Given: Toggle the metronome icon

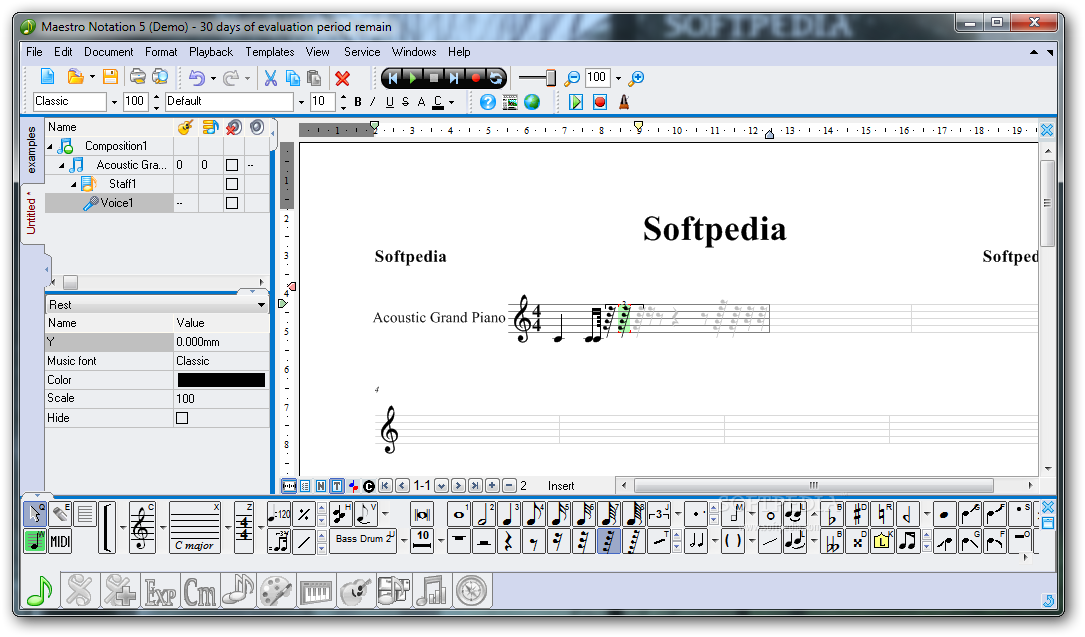Looking at the screenshot, I should tap(624, 102).
